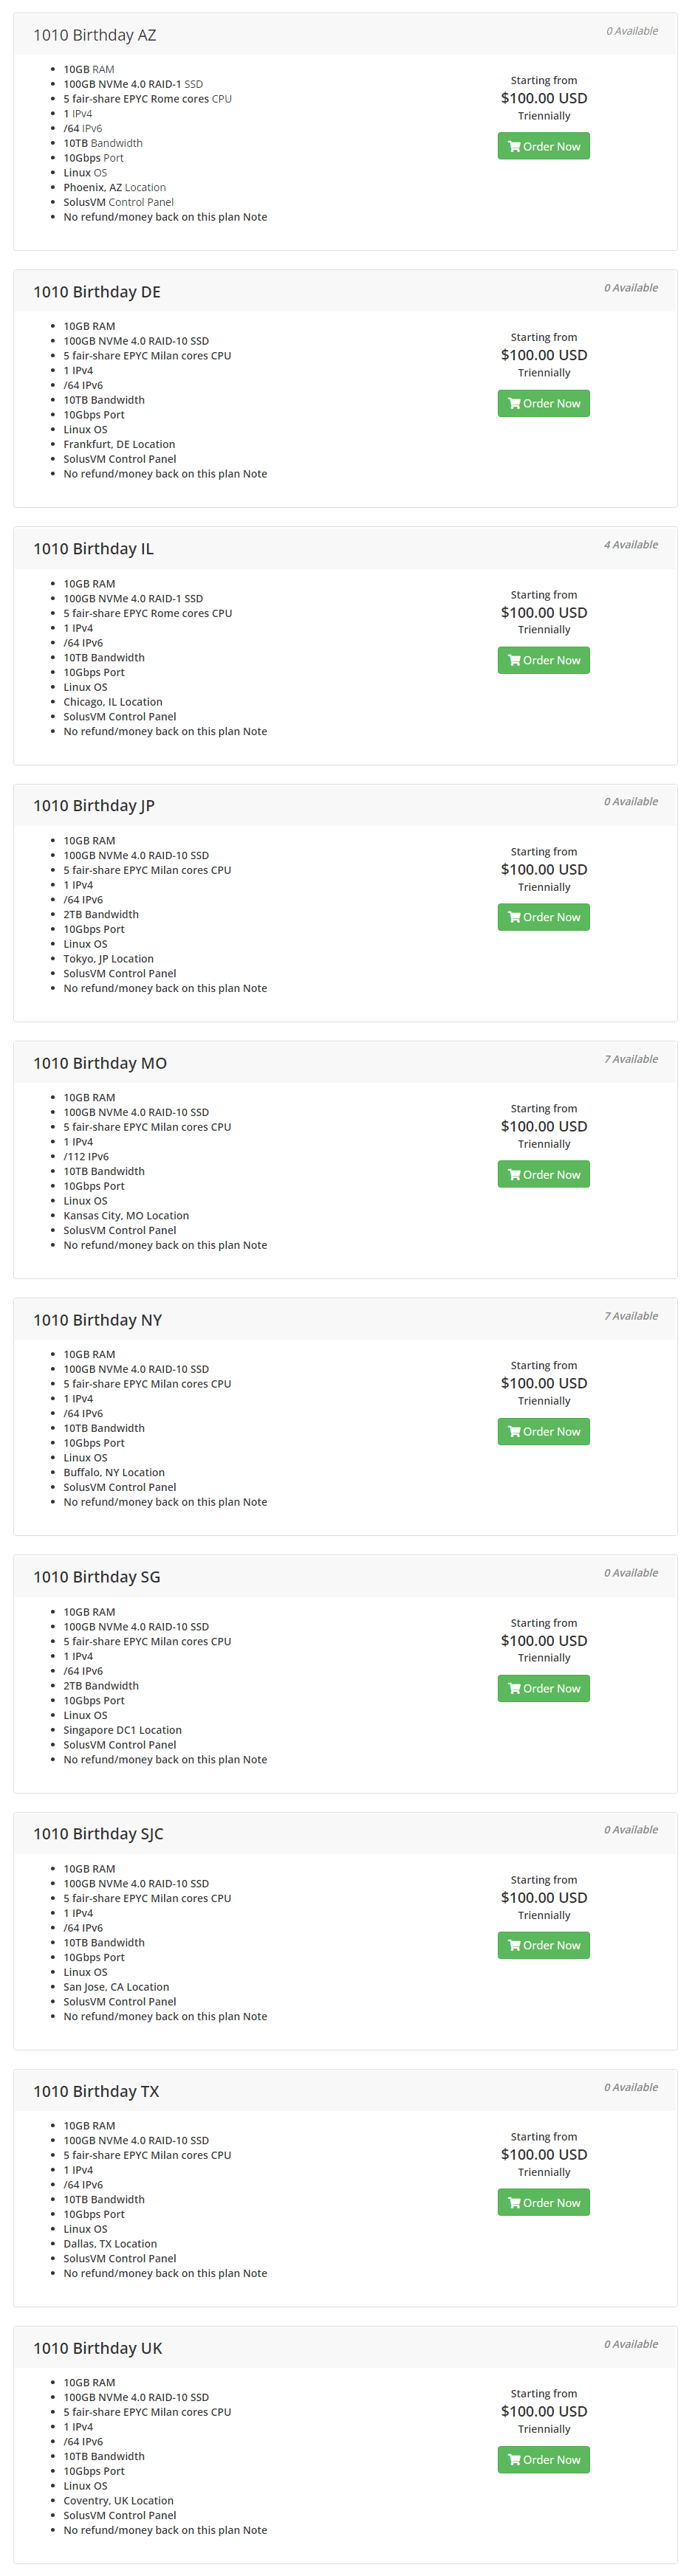Click the "0 Available" label on Birthday TX
692x2576 pixels.
[630, 2087]
